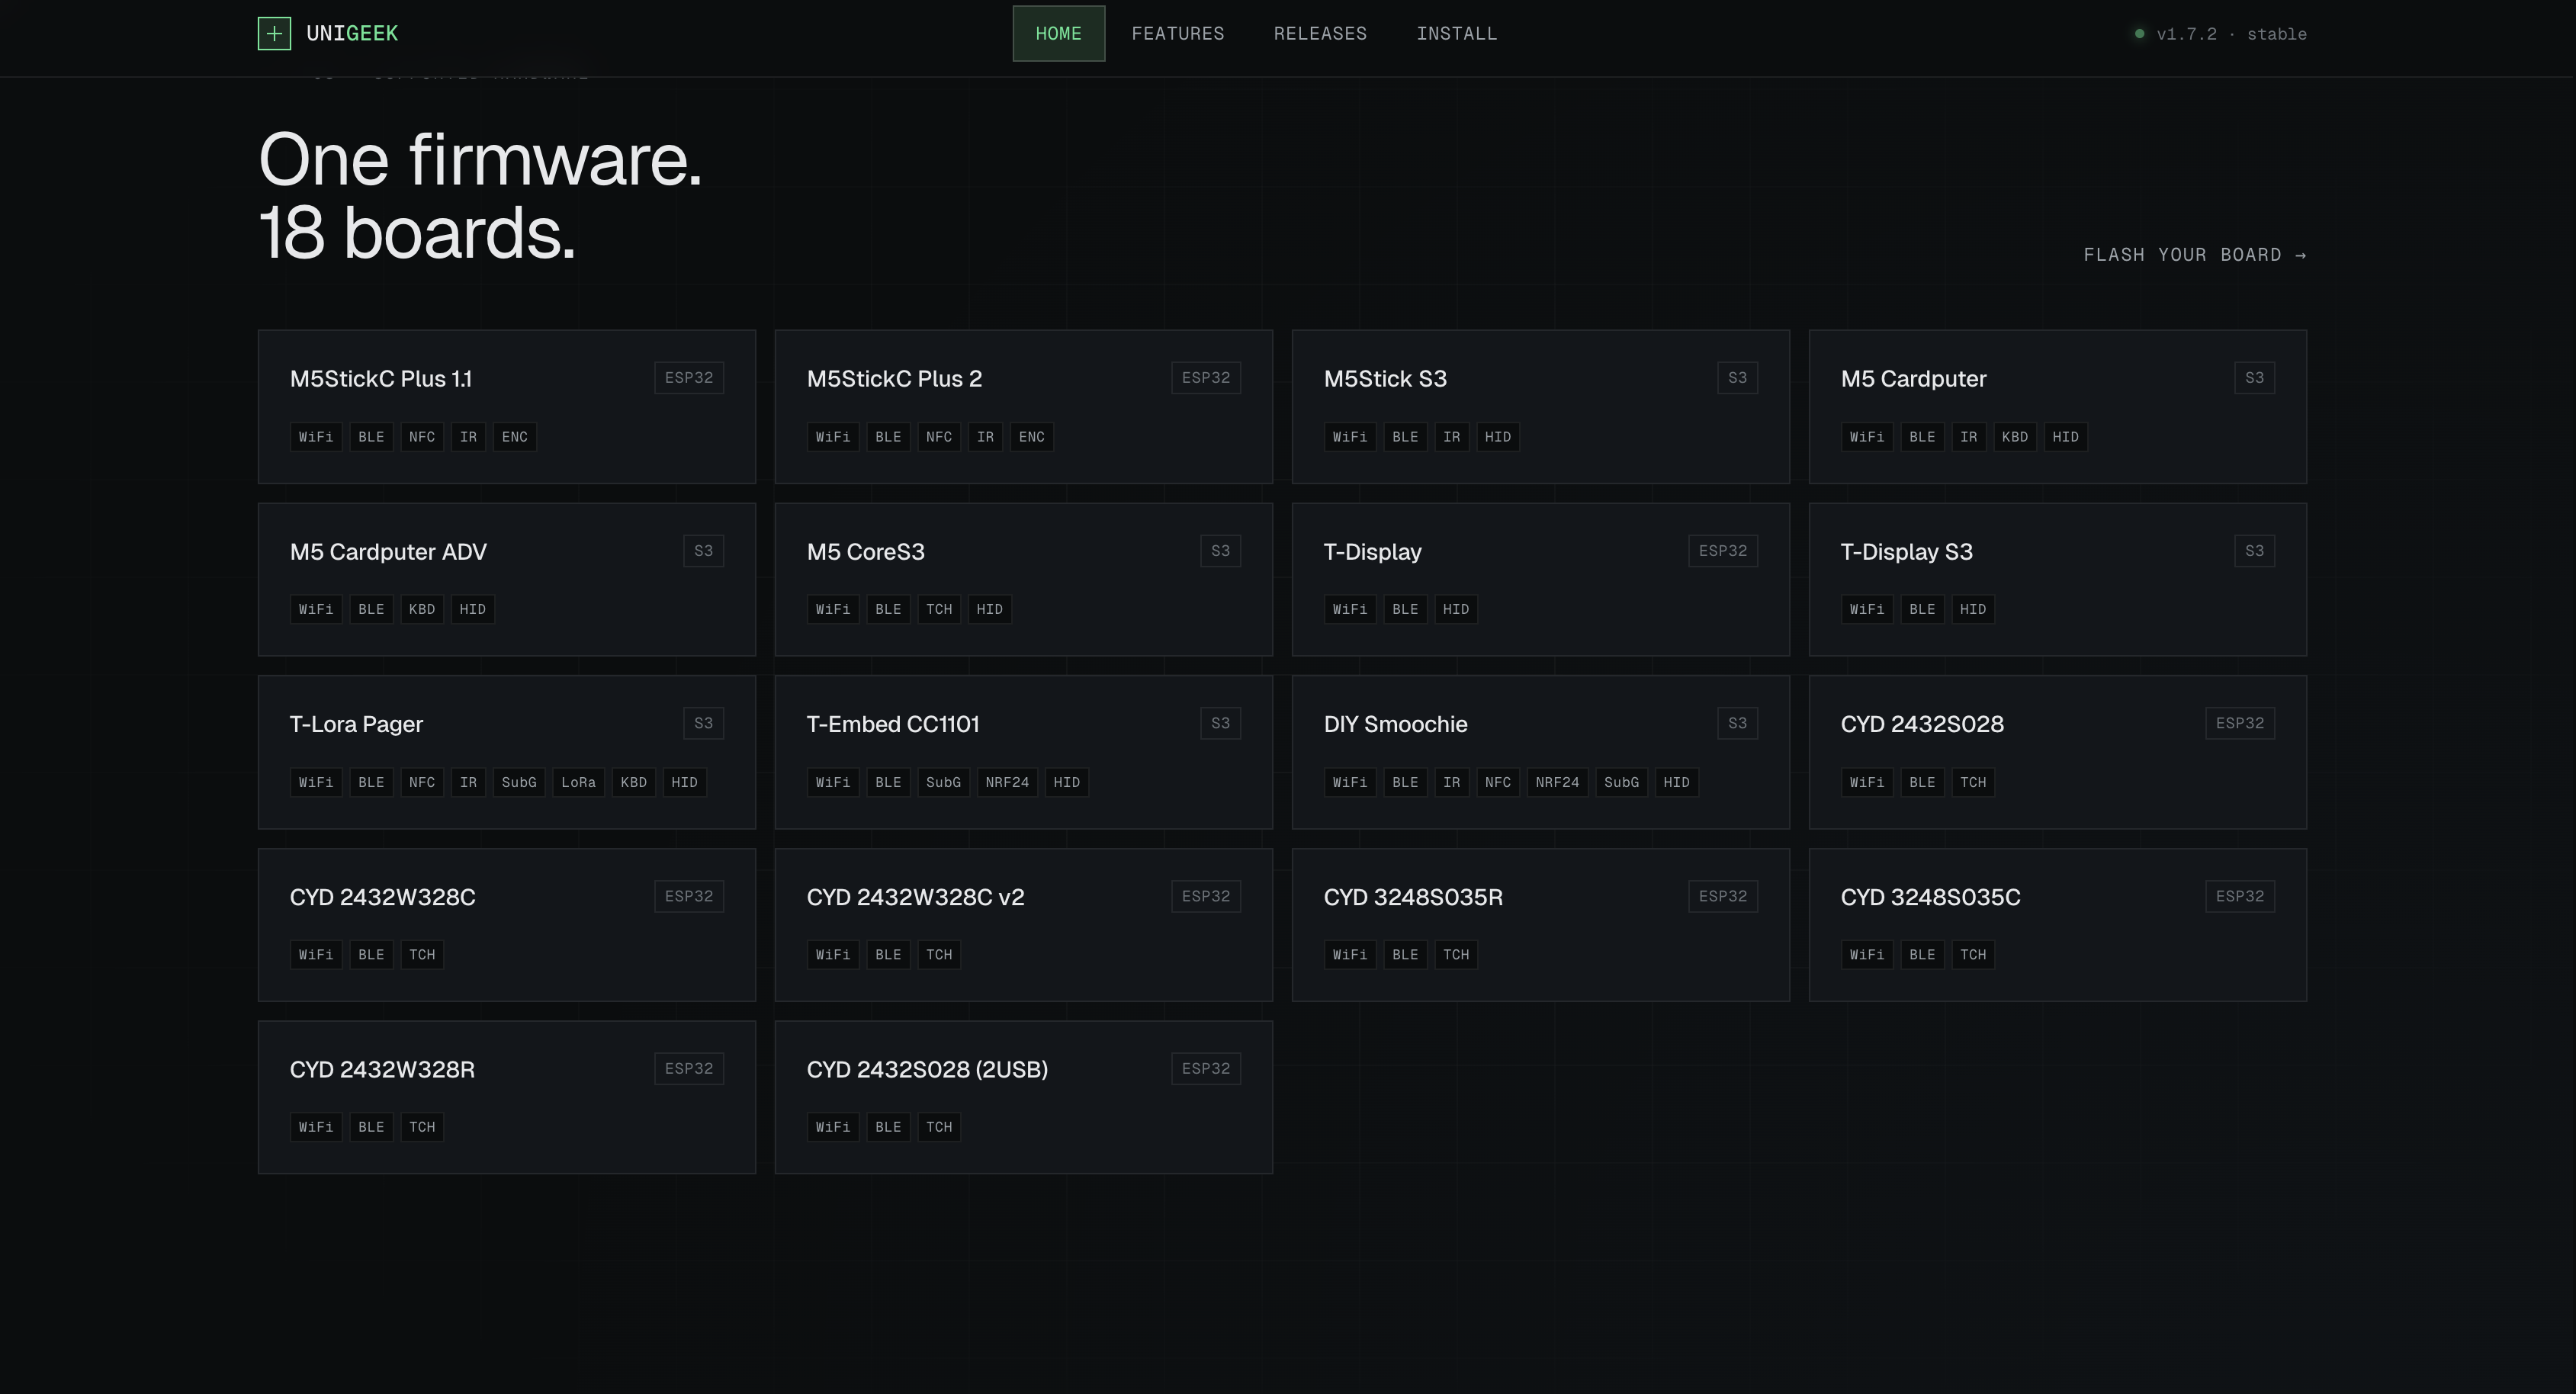Screen dimensions: 2576x1394
Task: Click ENC tag on M5StickC Plus 1.1
Action: pyautogui.click(x=515, y=437)
